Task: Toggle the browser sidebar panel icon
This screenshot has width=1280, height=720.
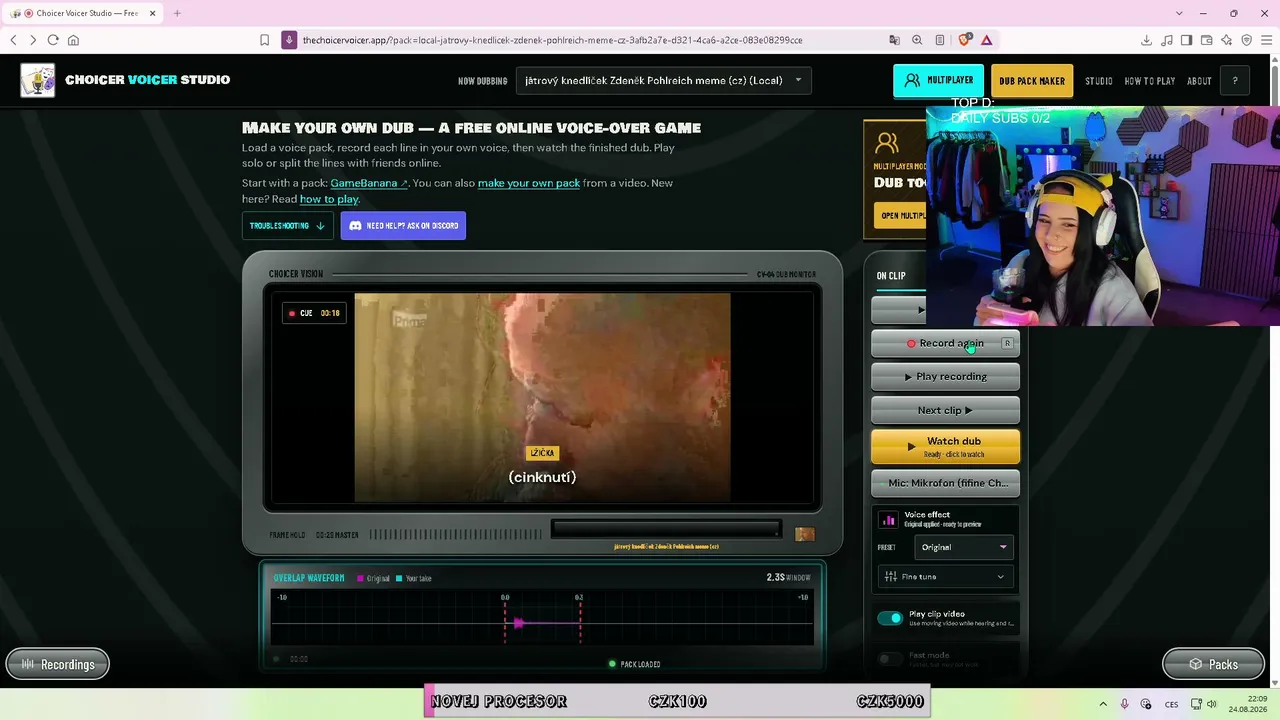Action: tap(1186, 40)
